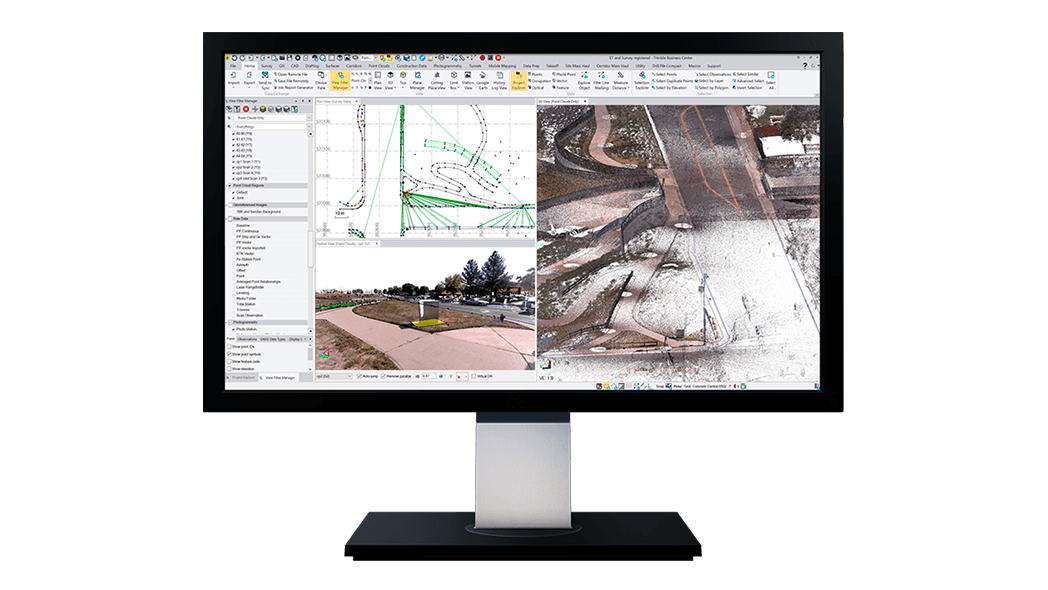Switch to the Point Clouds ribbon tab
This screenshot has width=1048, height=590.
[379, 65]
